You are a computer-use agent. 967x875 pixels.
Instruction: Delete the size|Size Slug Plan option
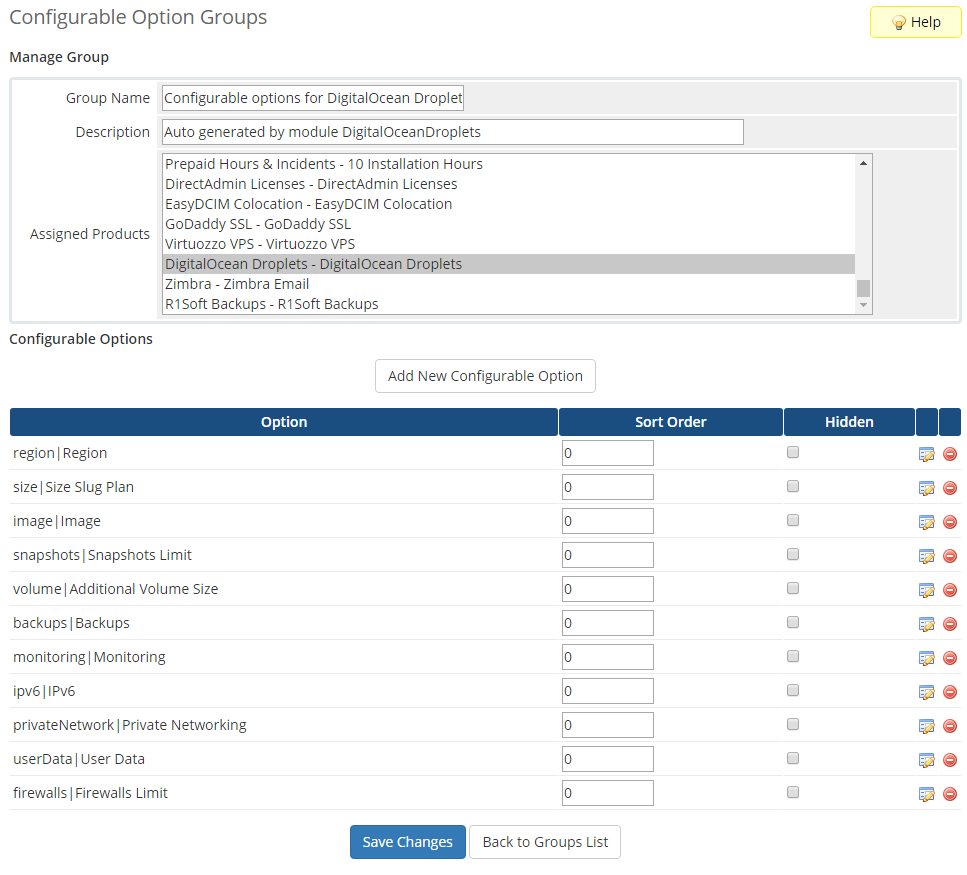pyautogui.click(x=950, y=488)
